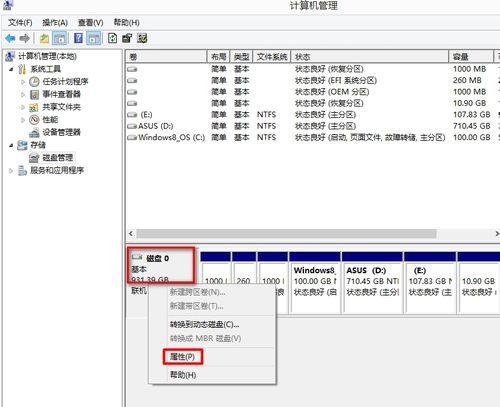The height and width of the screenshot is (407, 500).
Task: Click the blue Back arrow toolbar icon
Action: pos(10,39)
